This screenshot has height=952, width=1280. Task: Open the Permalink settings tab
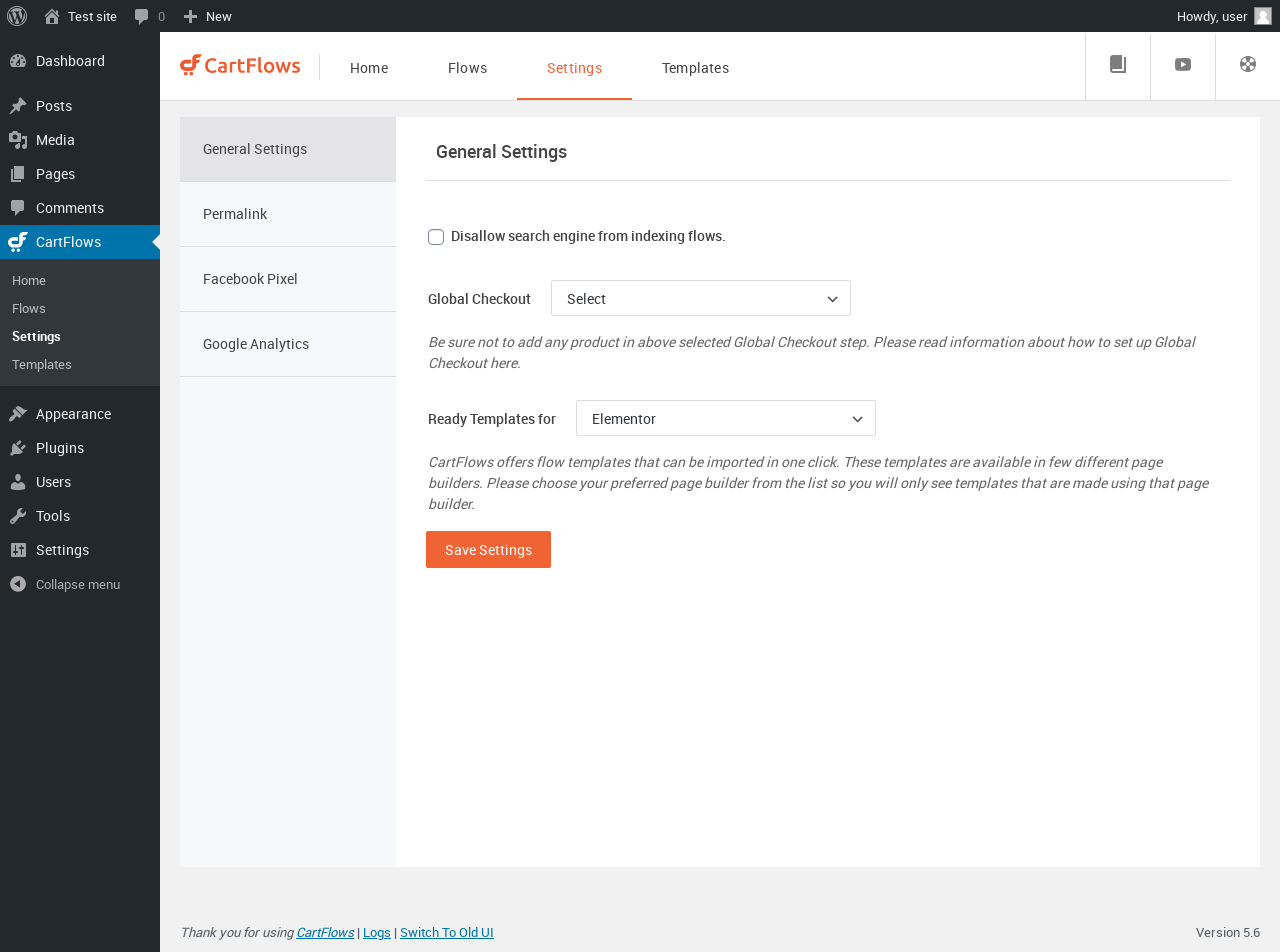tap(288, 214)
